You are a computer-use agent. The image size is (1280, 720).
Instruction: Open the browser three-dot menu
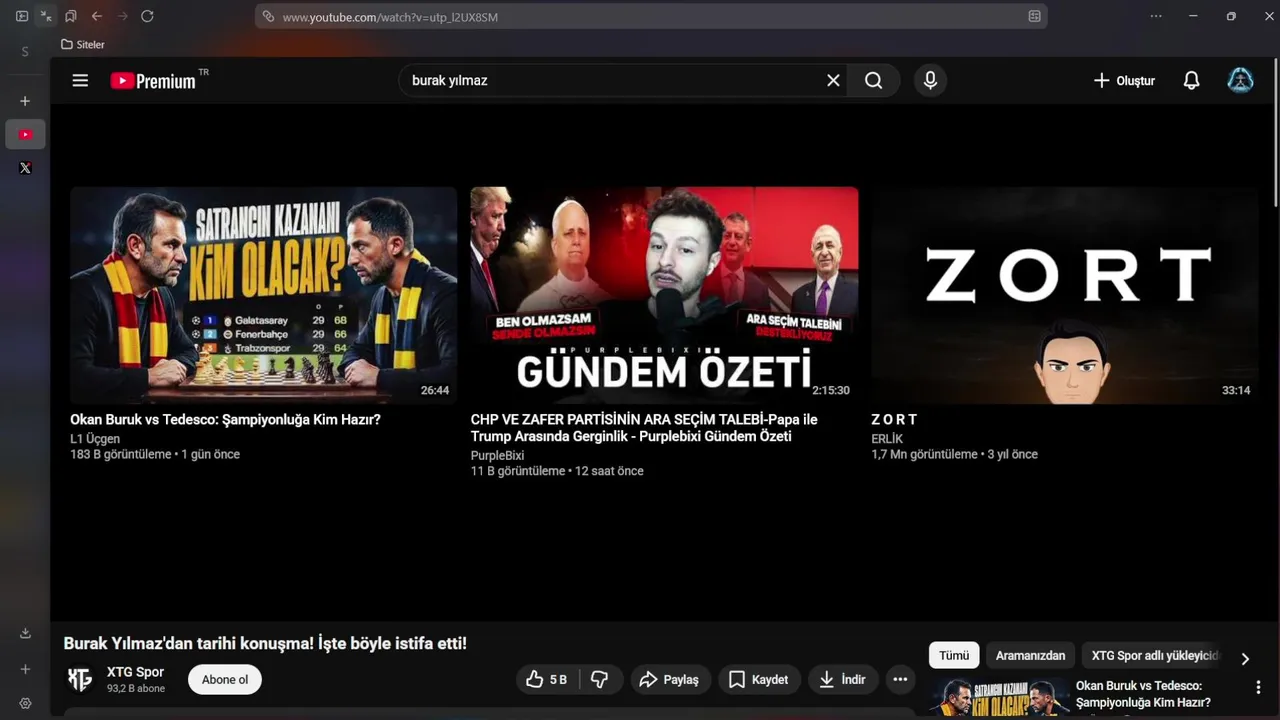1156,16
